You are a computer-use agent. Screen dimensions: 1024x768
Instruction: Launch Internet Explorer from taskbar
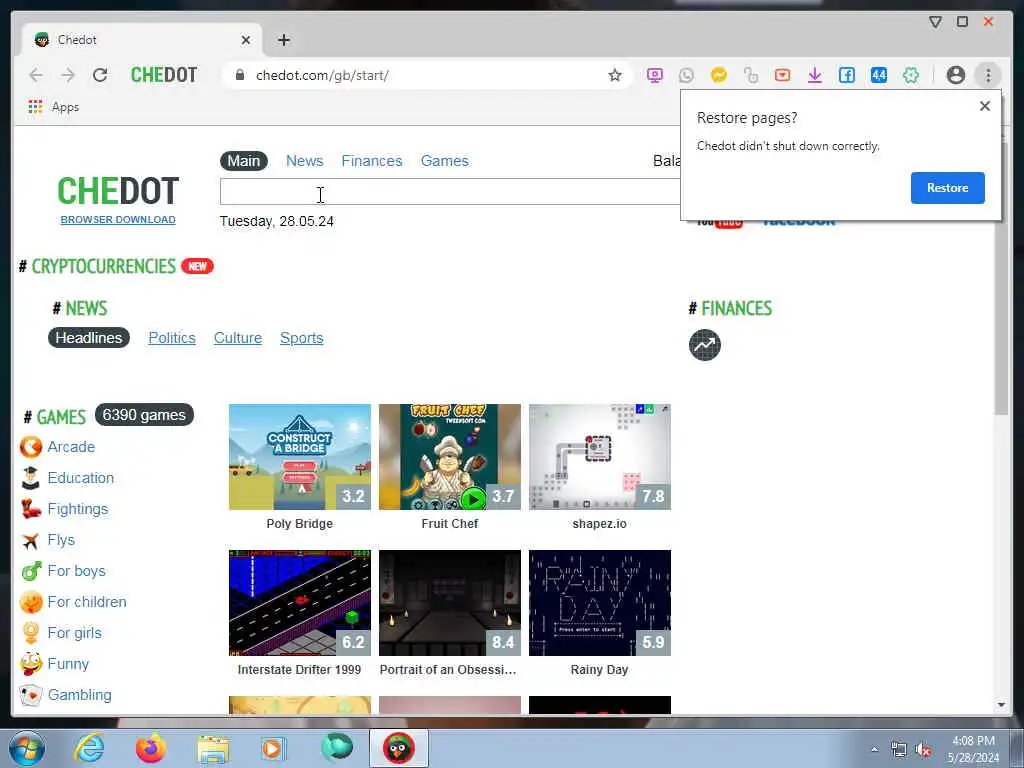pos(88,748)
